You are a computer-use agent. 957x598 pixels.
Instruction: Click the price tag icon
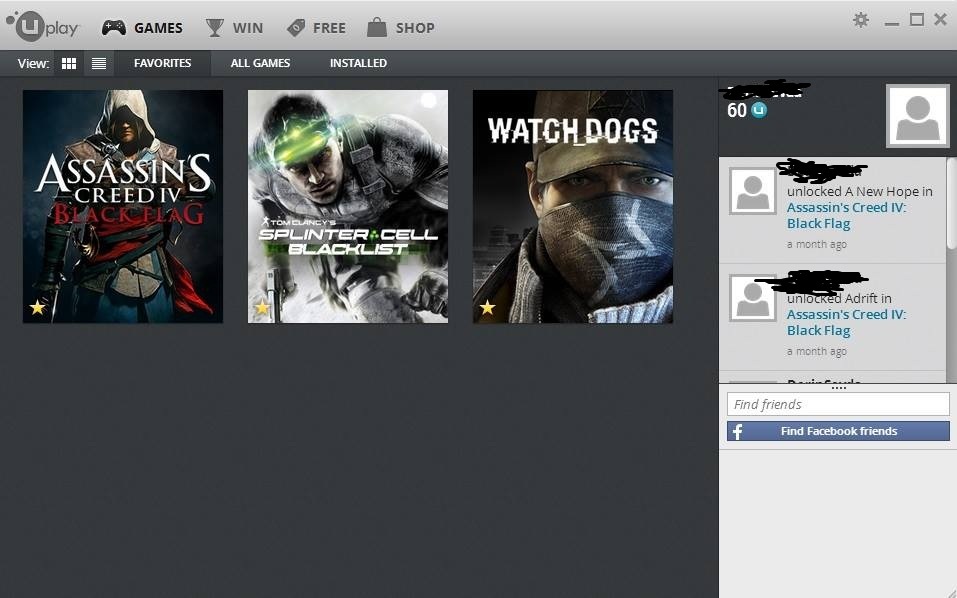click(x=296, y=27)
